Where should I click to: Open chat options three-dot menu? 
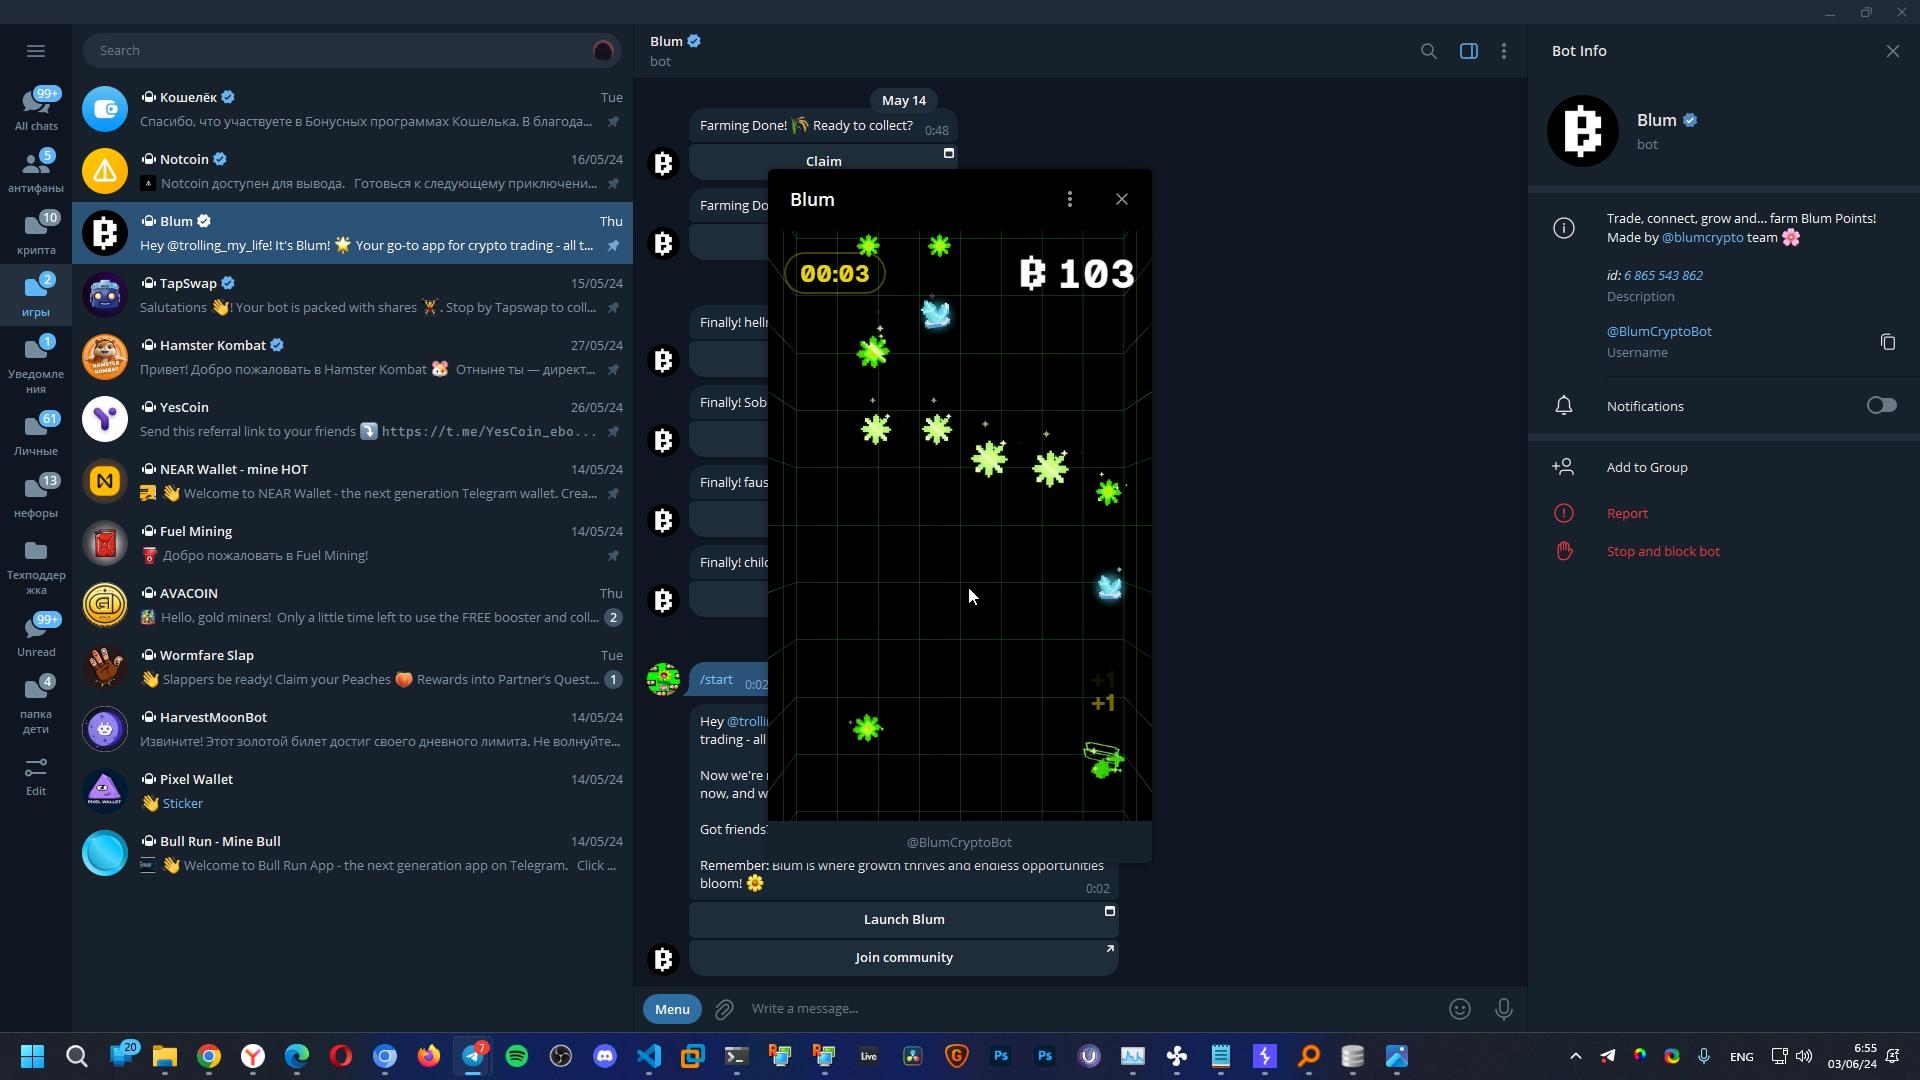(1504, 51)
